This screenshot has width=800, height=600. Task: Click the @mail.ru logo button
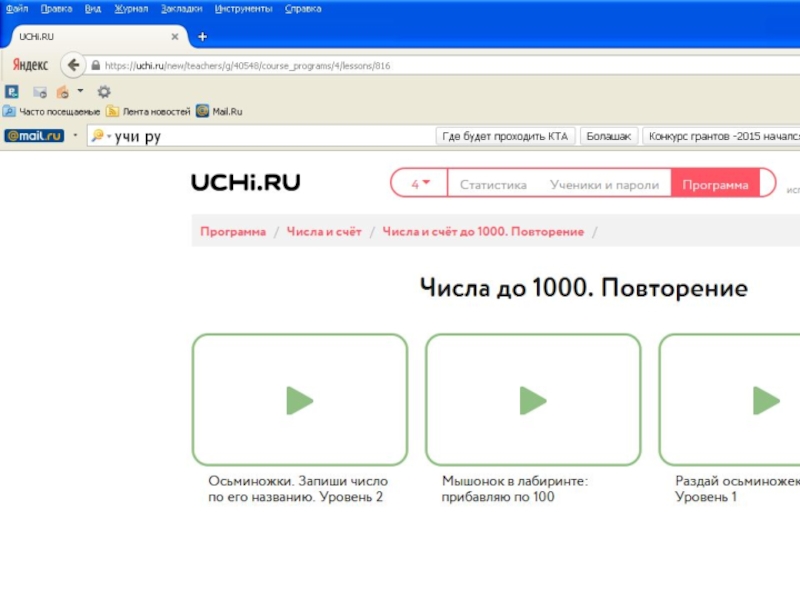click(33, 136)
